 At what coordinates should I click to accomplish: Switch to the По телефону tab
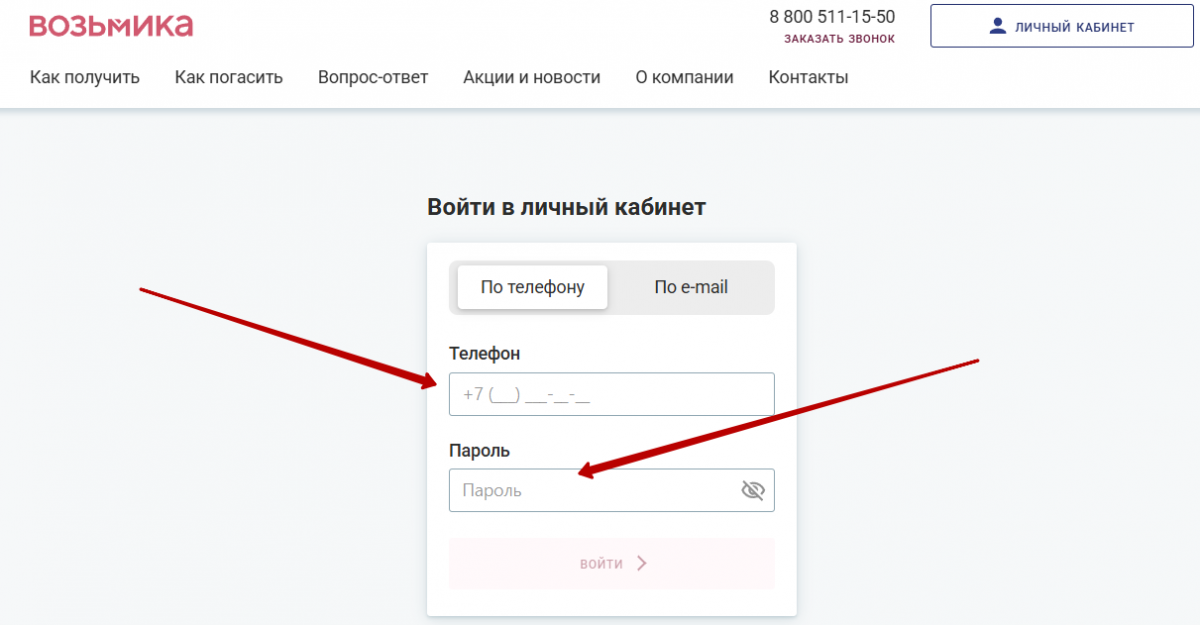[x=532, y=287]
